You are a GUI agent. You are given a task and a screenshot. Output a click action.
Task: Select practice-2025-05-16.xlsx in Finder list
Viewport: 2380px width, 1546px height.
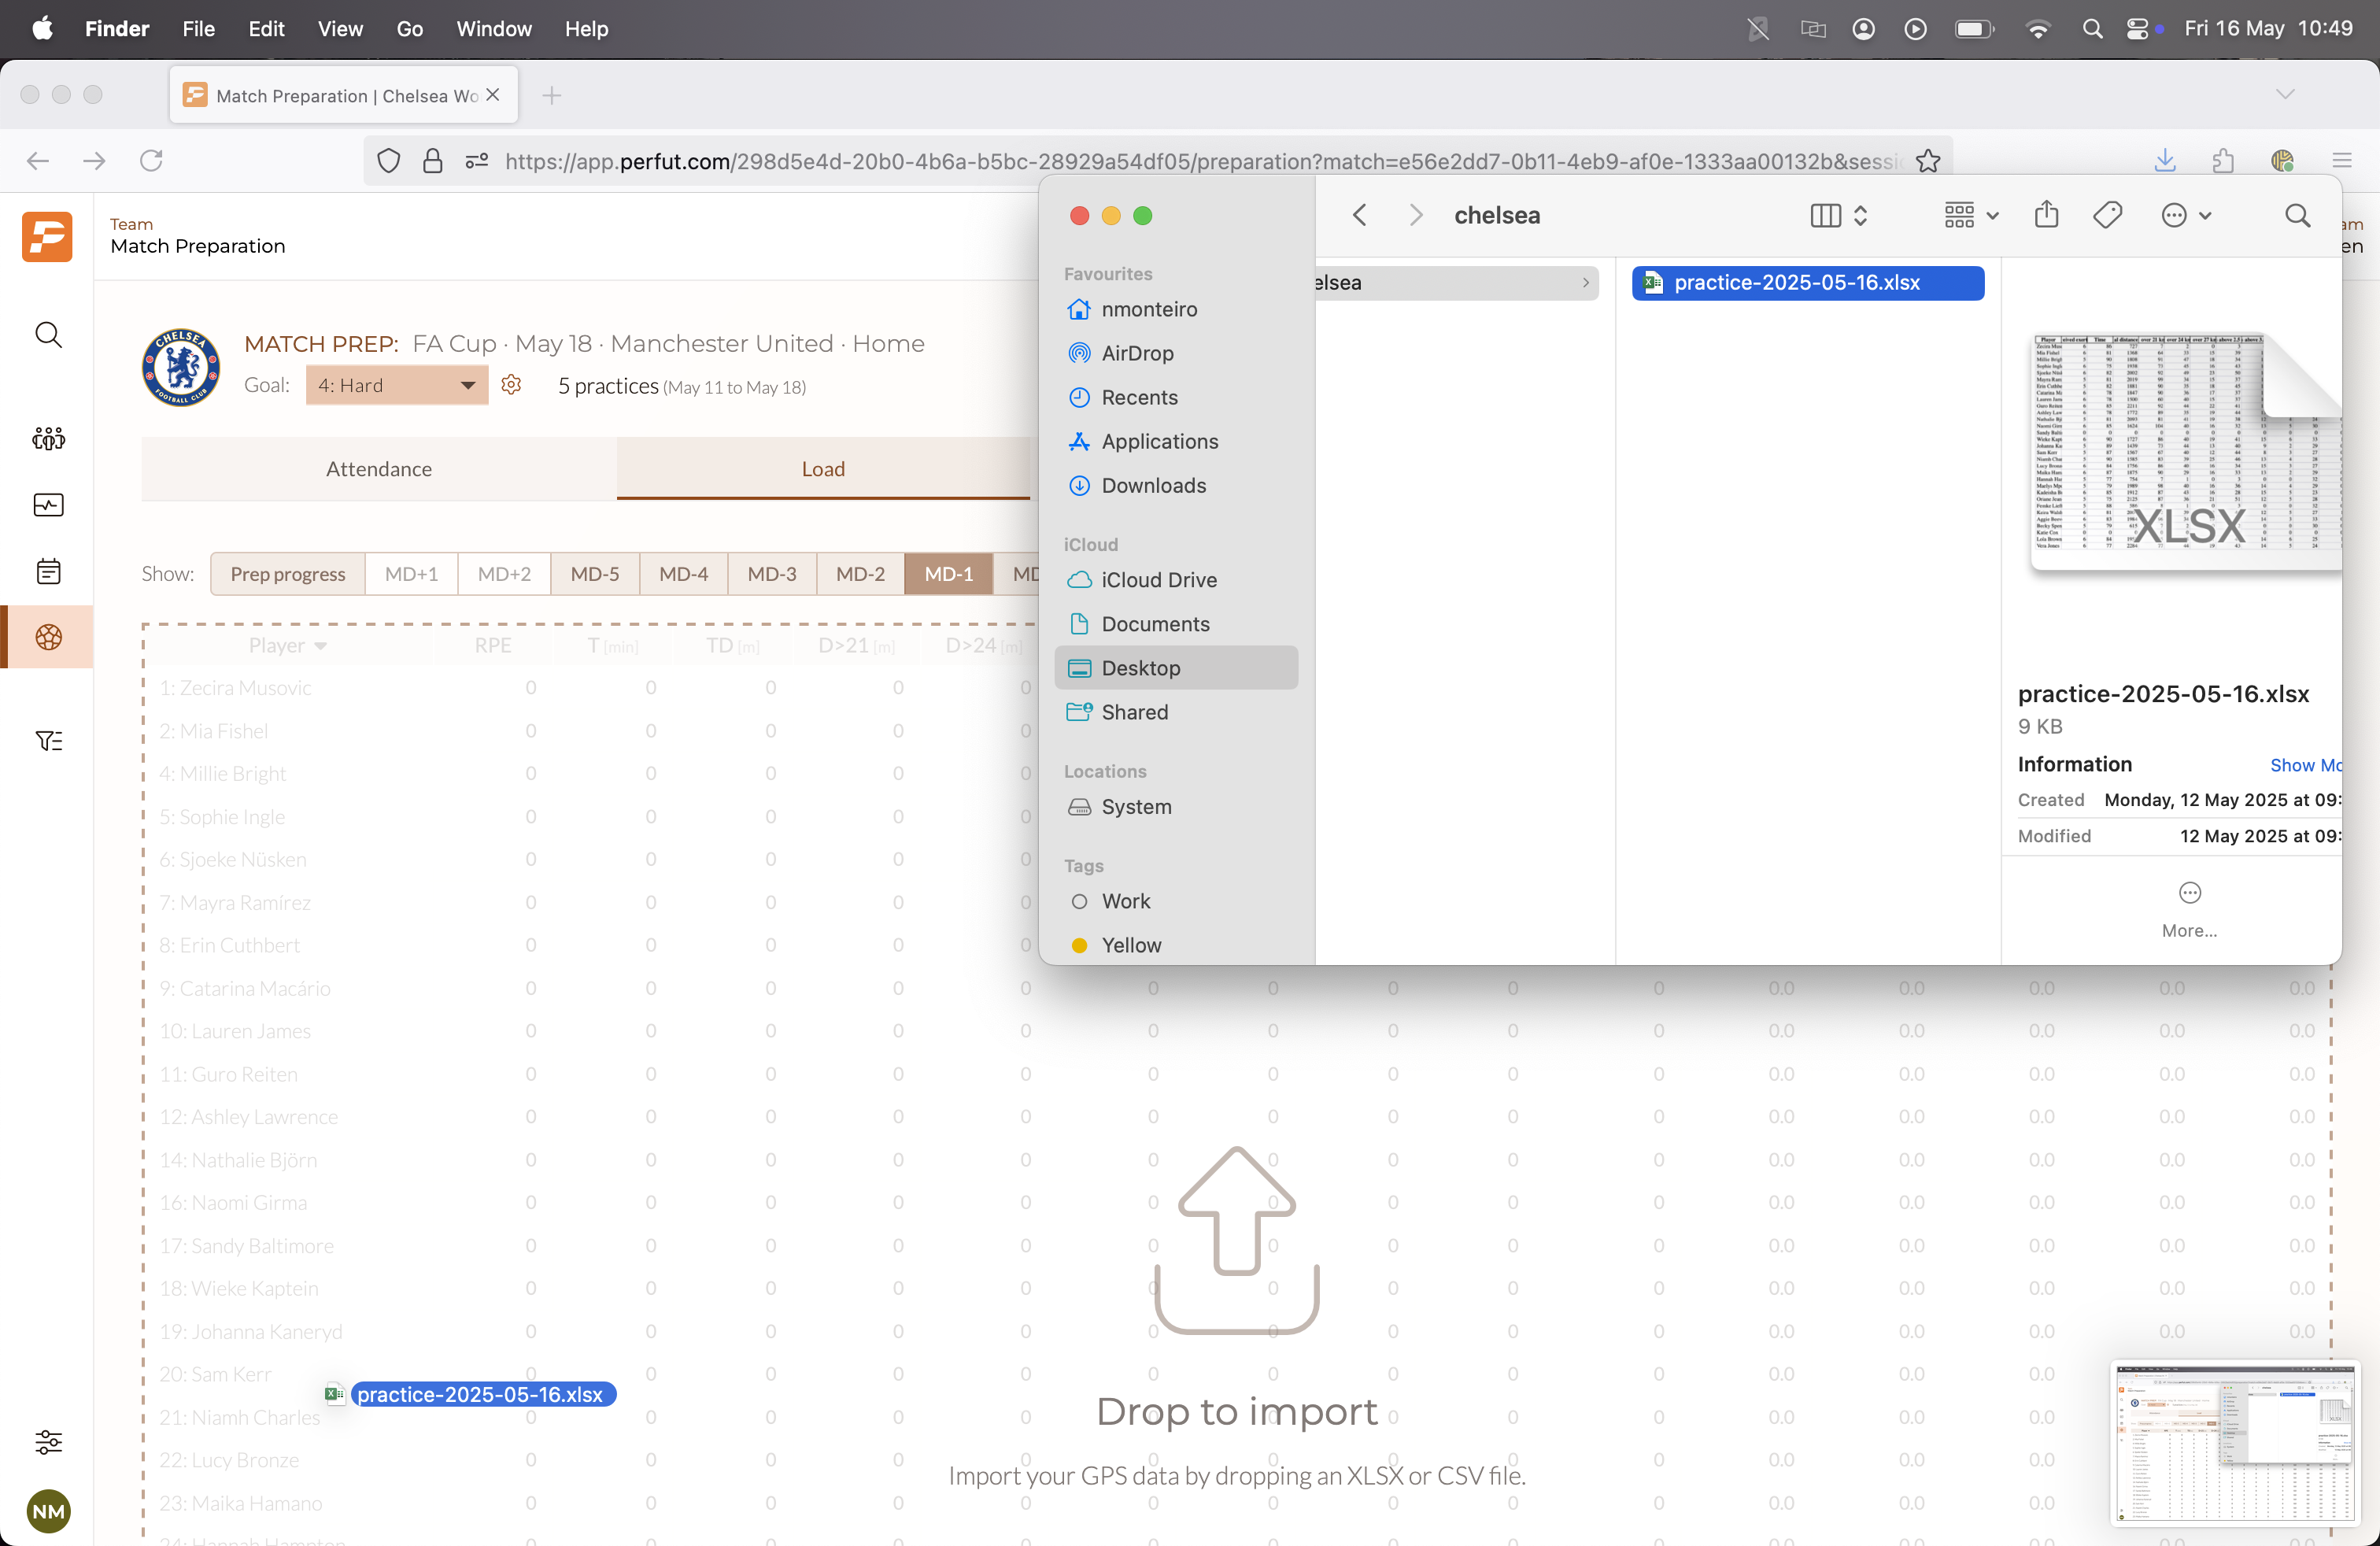(1807, 282)
